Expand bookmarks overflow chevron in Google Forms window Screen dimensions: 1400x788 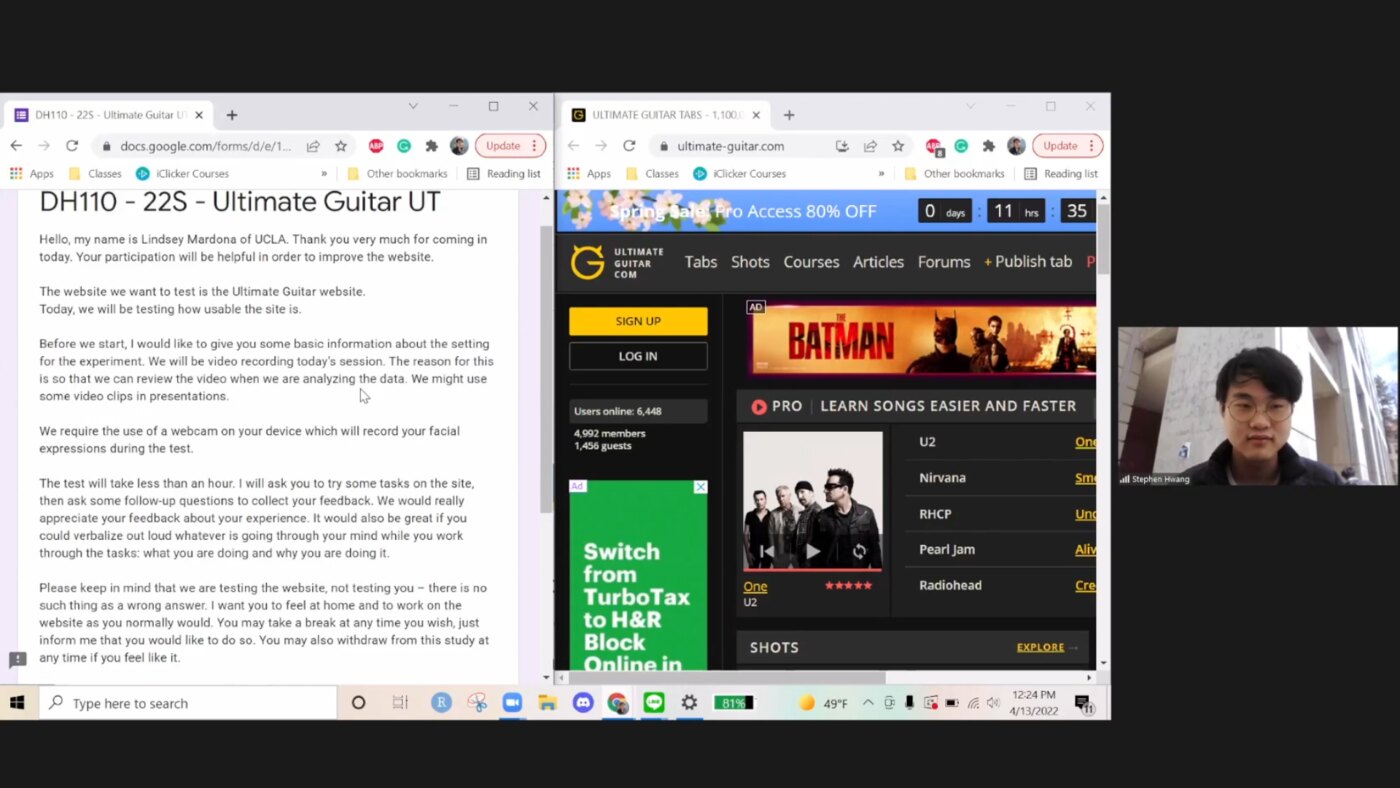[324, 174]
